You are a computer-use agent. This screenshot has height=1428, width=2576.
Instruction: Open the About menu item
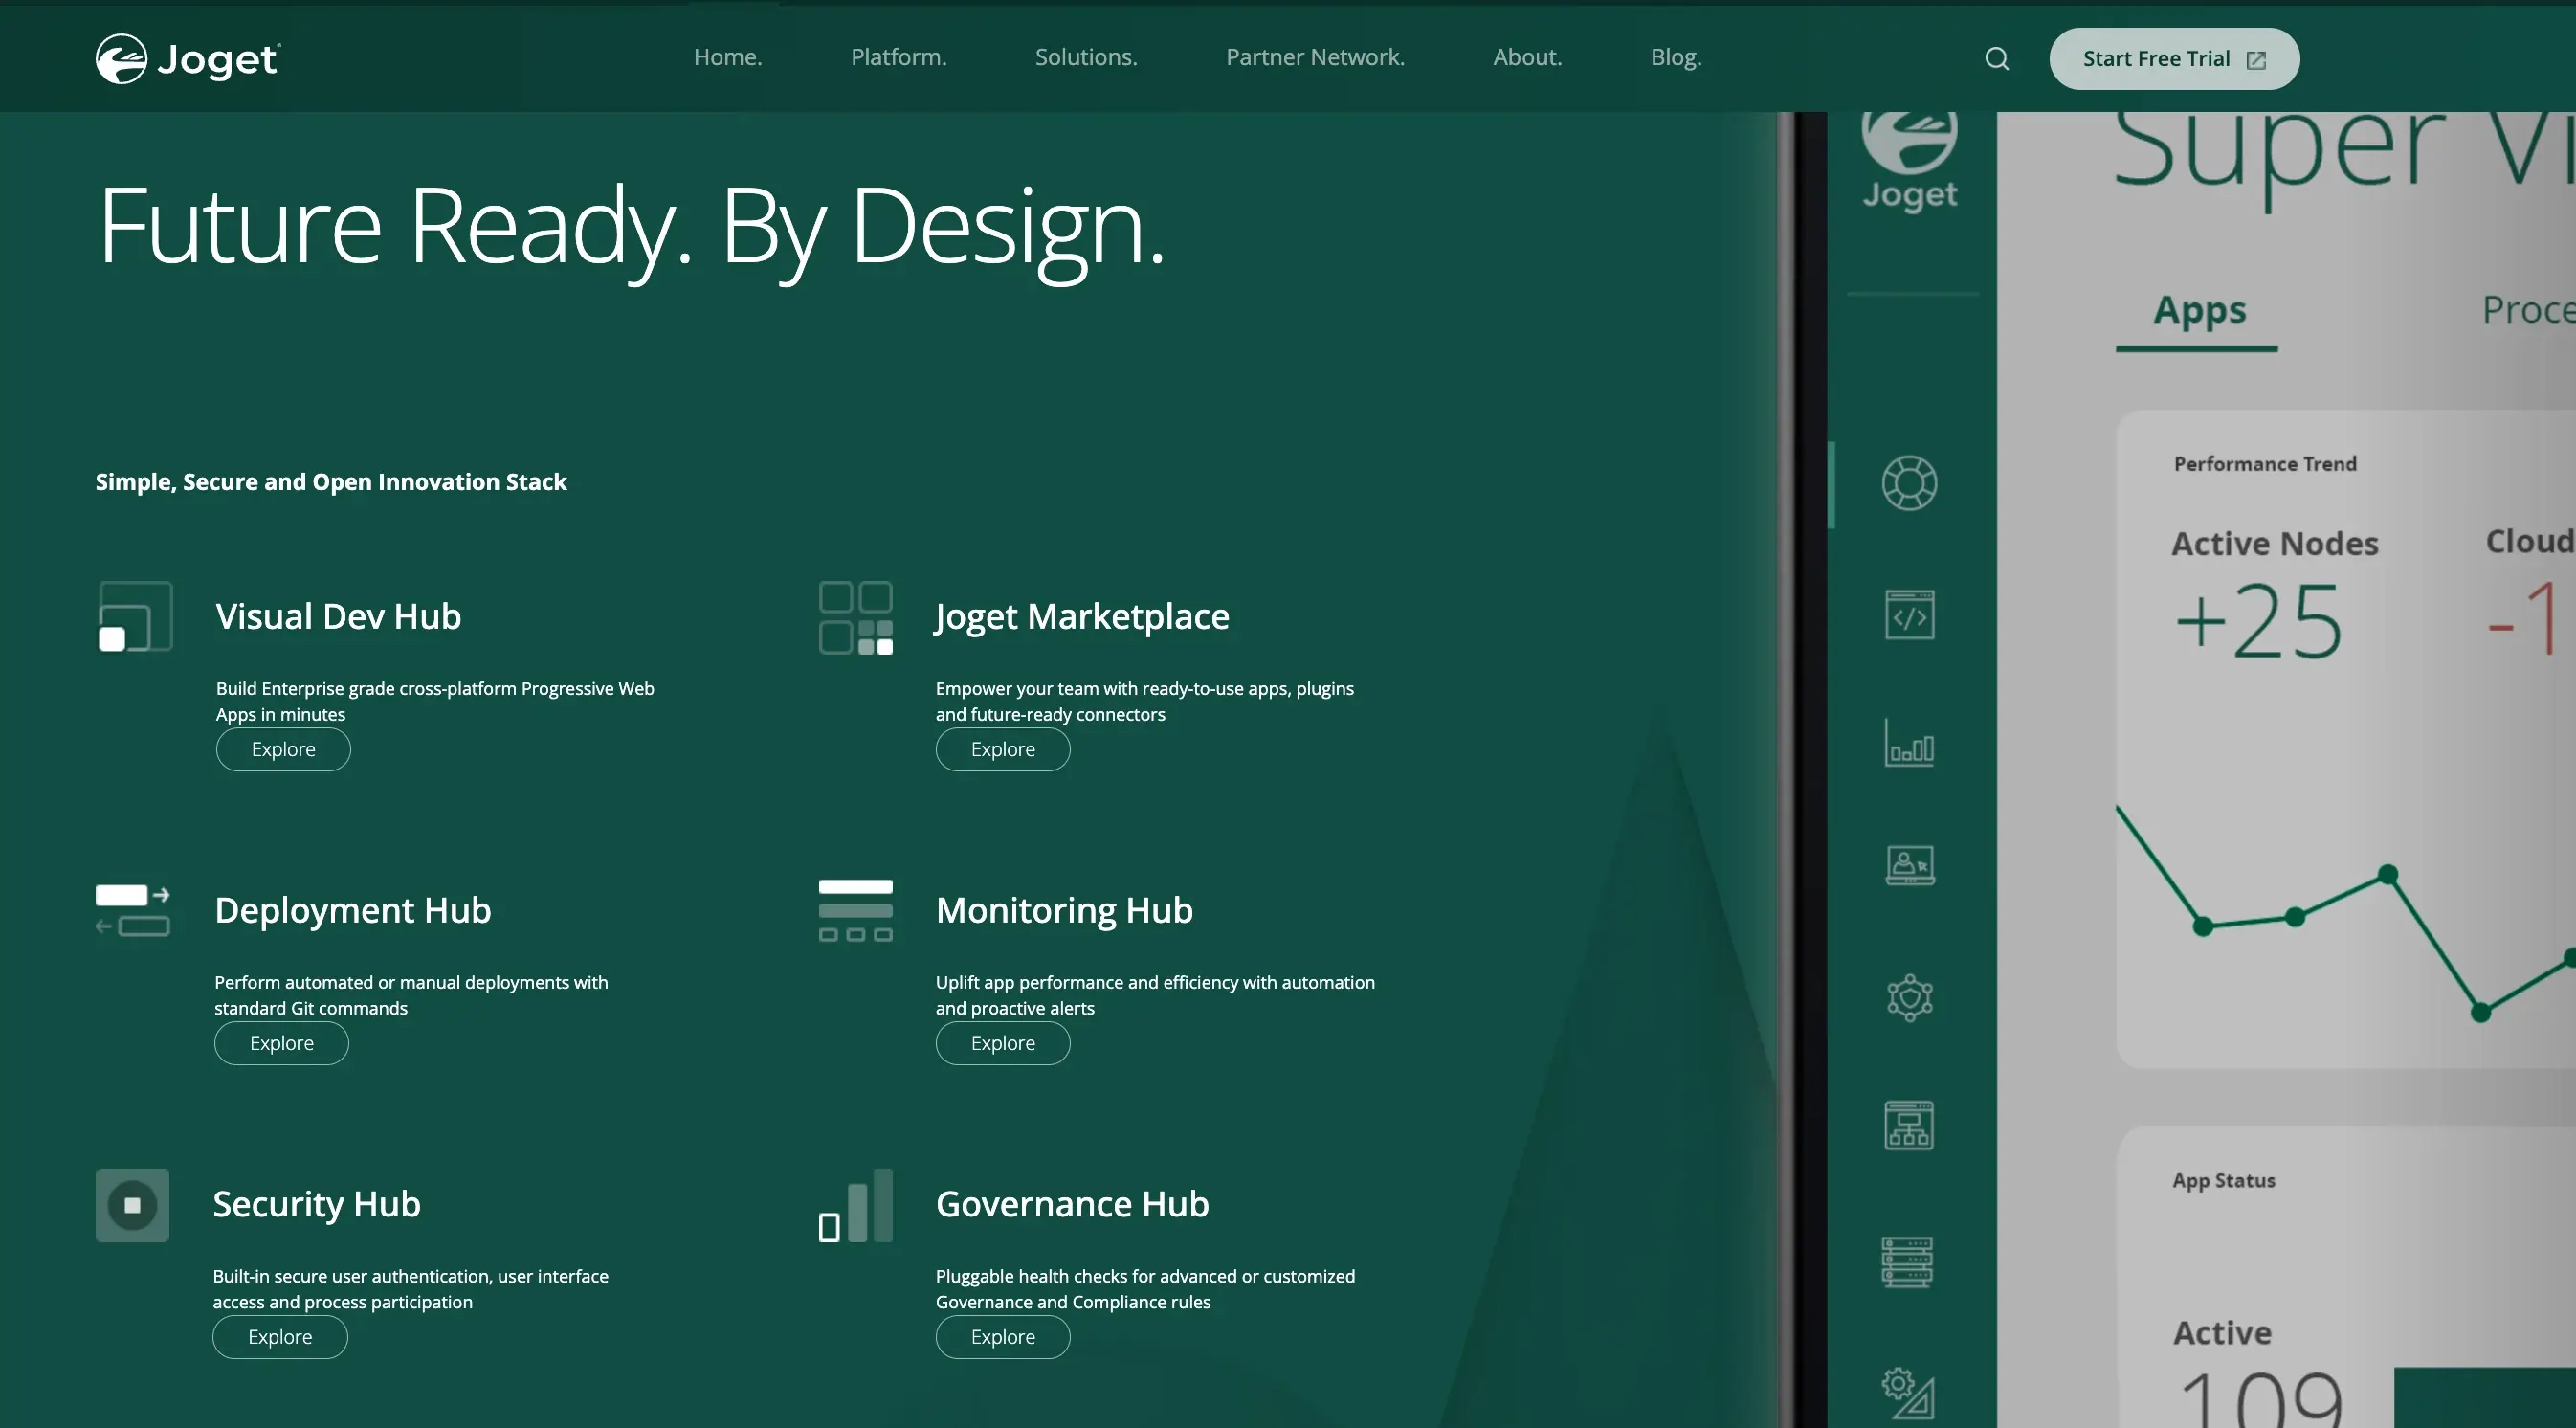(x=1527, y=57)
